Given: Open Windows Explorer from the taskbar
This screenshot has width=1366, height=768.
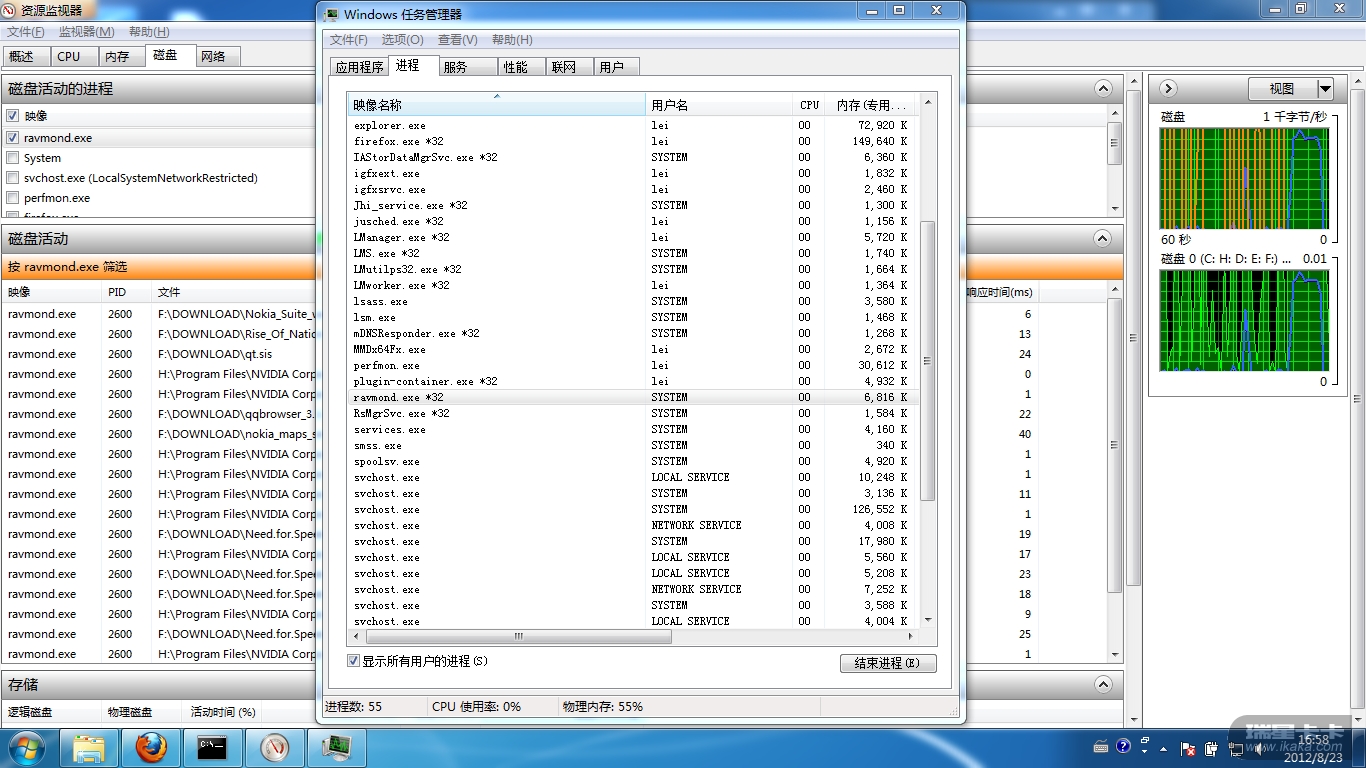Looking at the screenshot, I should [x=89, y=748].
